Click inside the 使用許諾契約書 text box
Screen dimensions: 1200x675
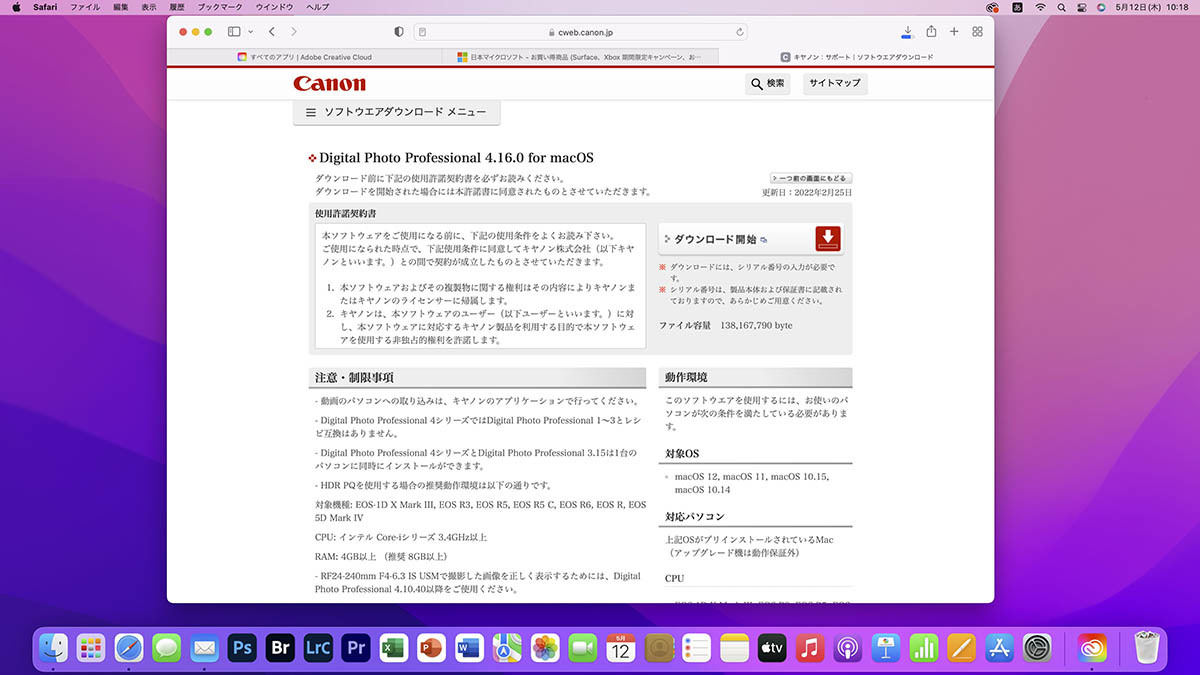pyautogui.click(x=480, y=287)
